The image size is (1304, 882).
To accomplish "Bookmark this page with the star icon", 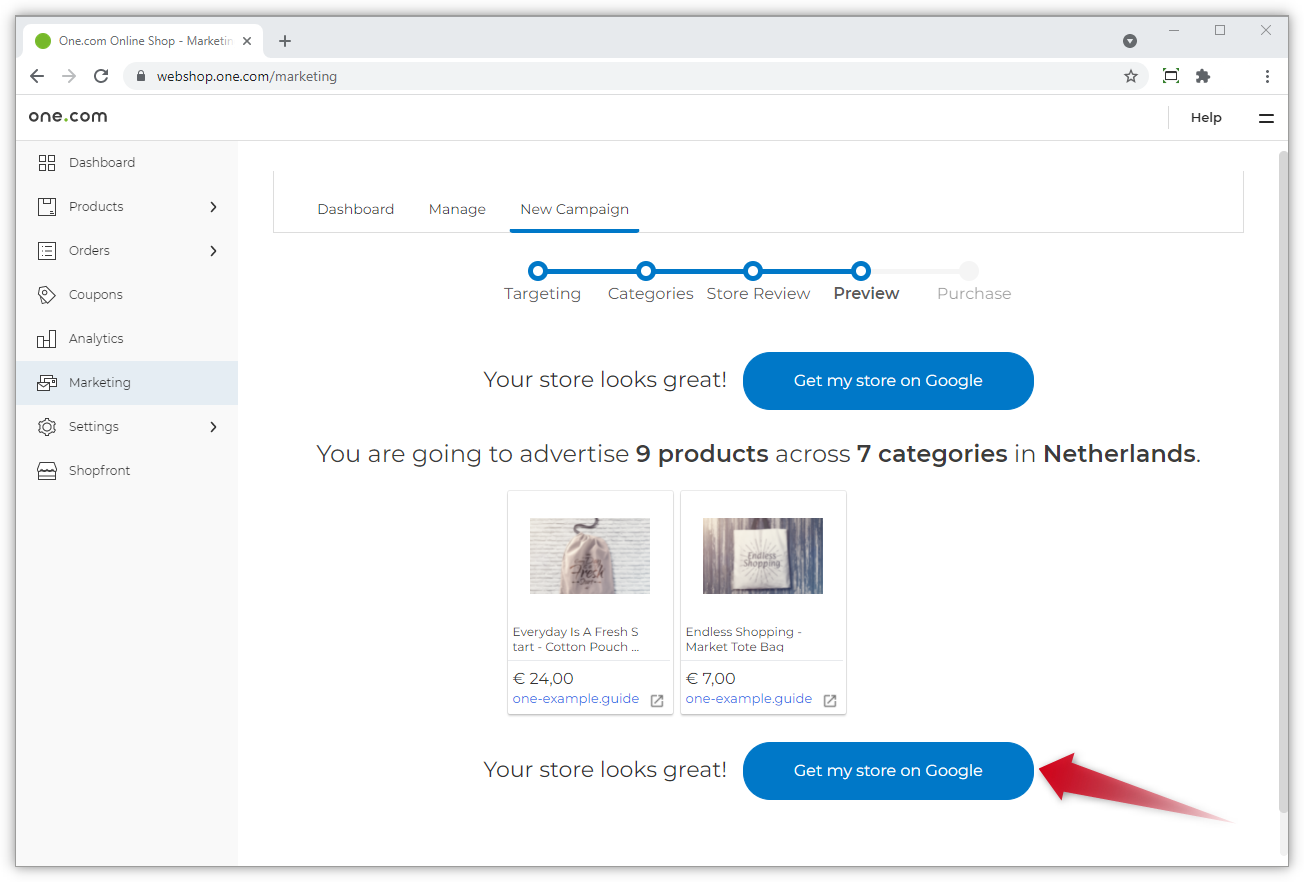I will click(x=1131, y=76).
